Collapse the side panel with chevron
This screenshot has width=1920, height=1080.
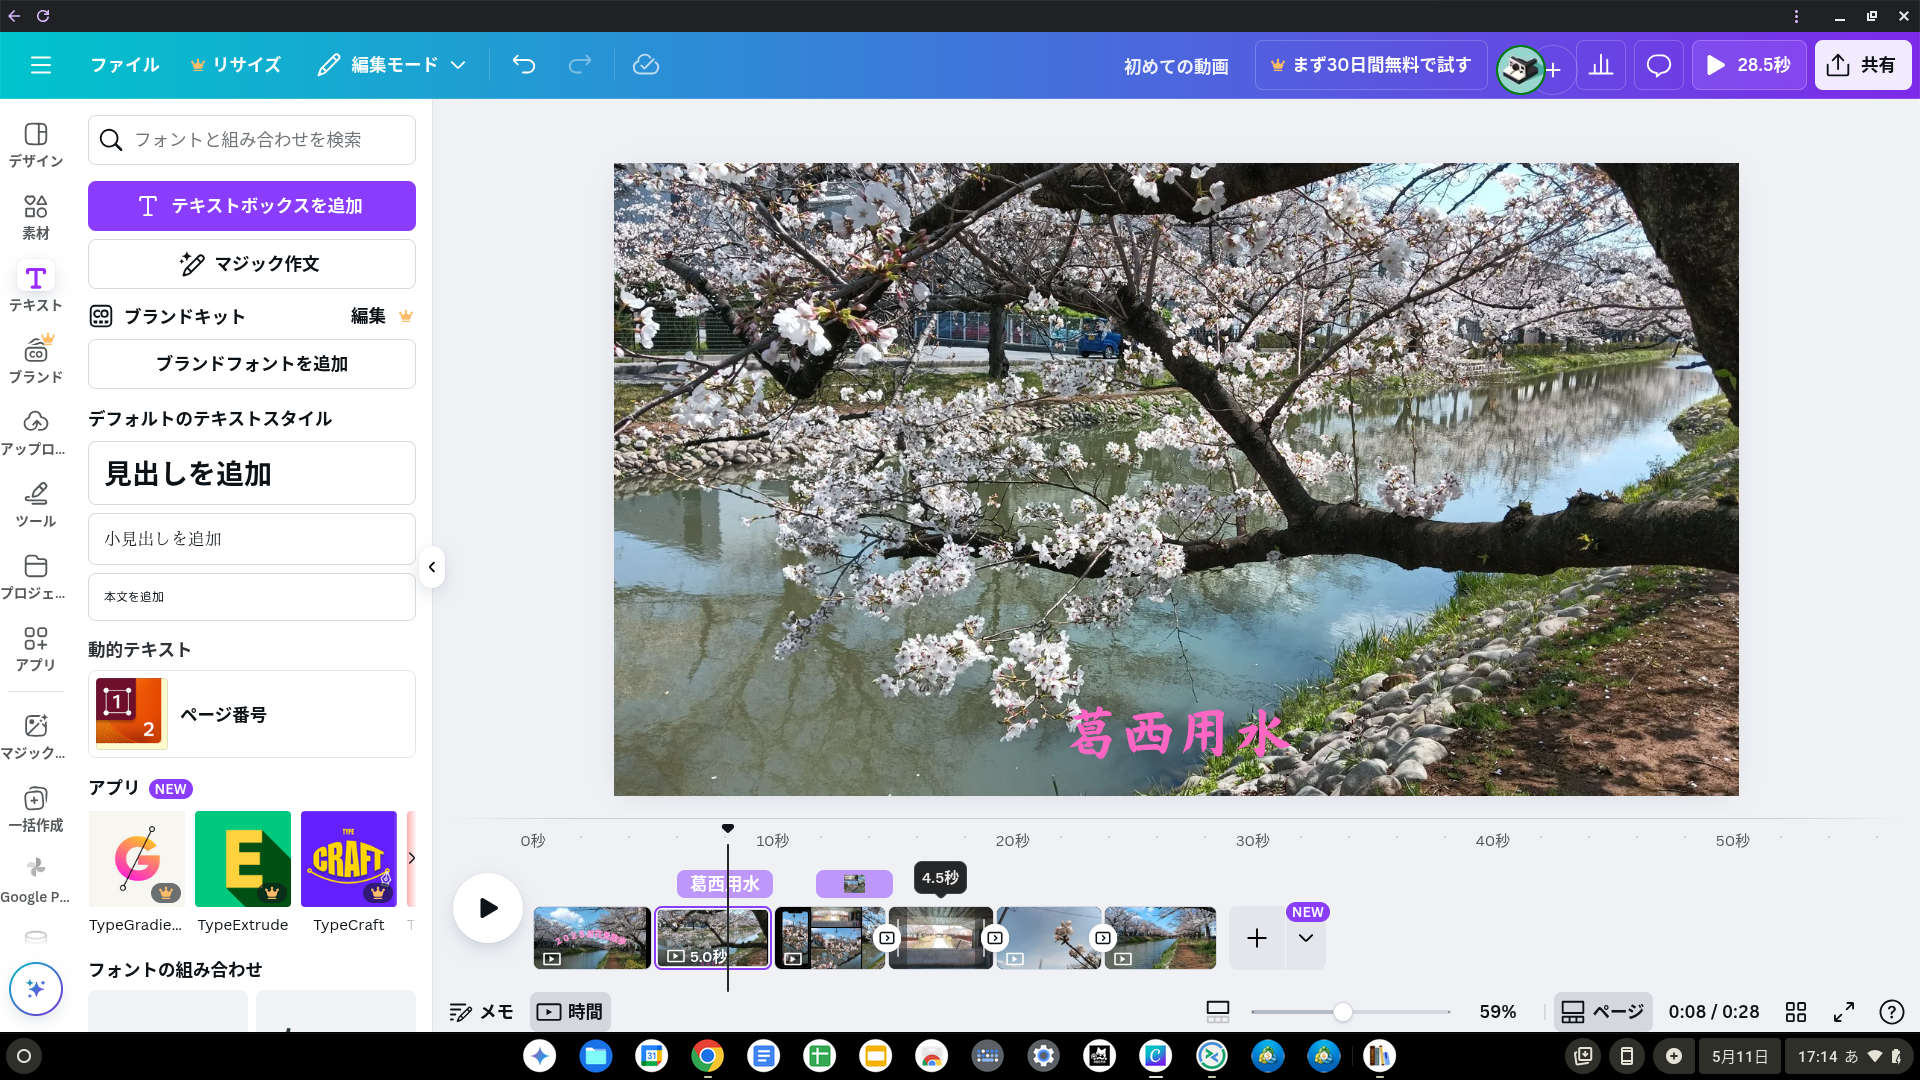[432, 567]
